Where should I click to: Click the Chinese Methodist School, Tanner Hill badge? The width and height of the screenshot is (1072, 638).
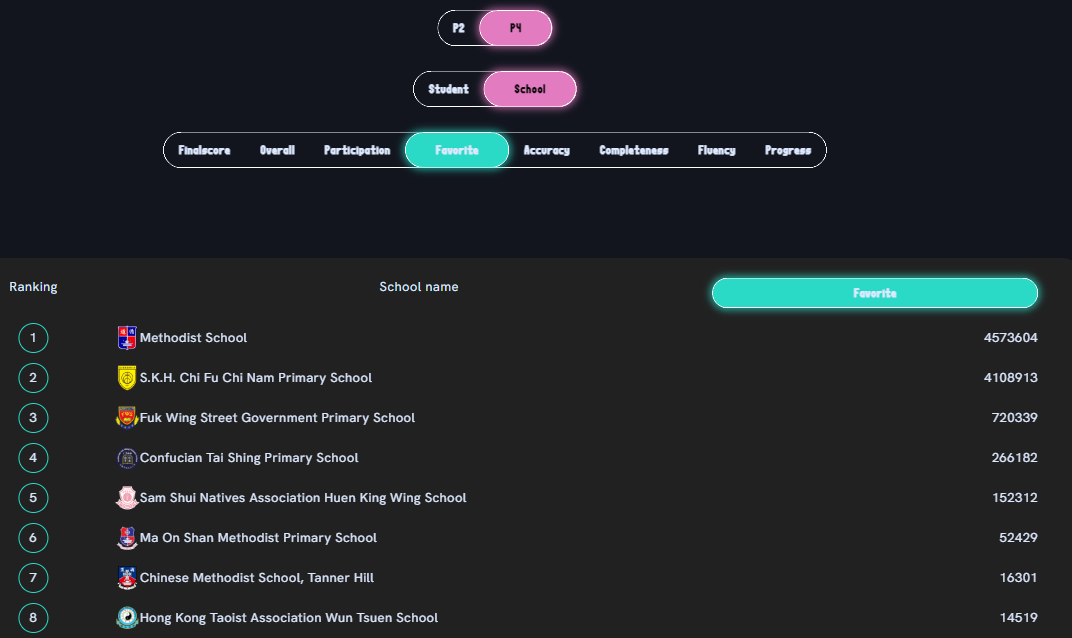click(127, 578)
